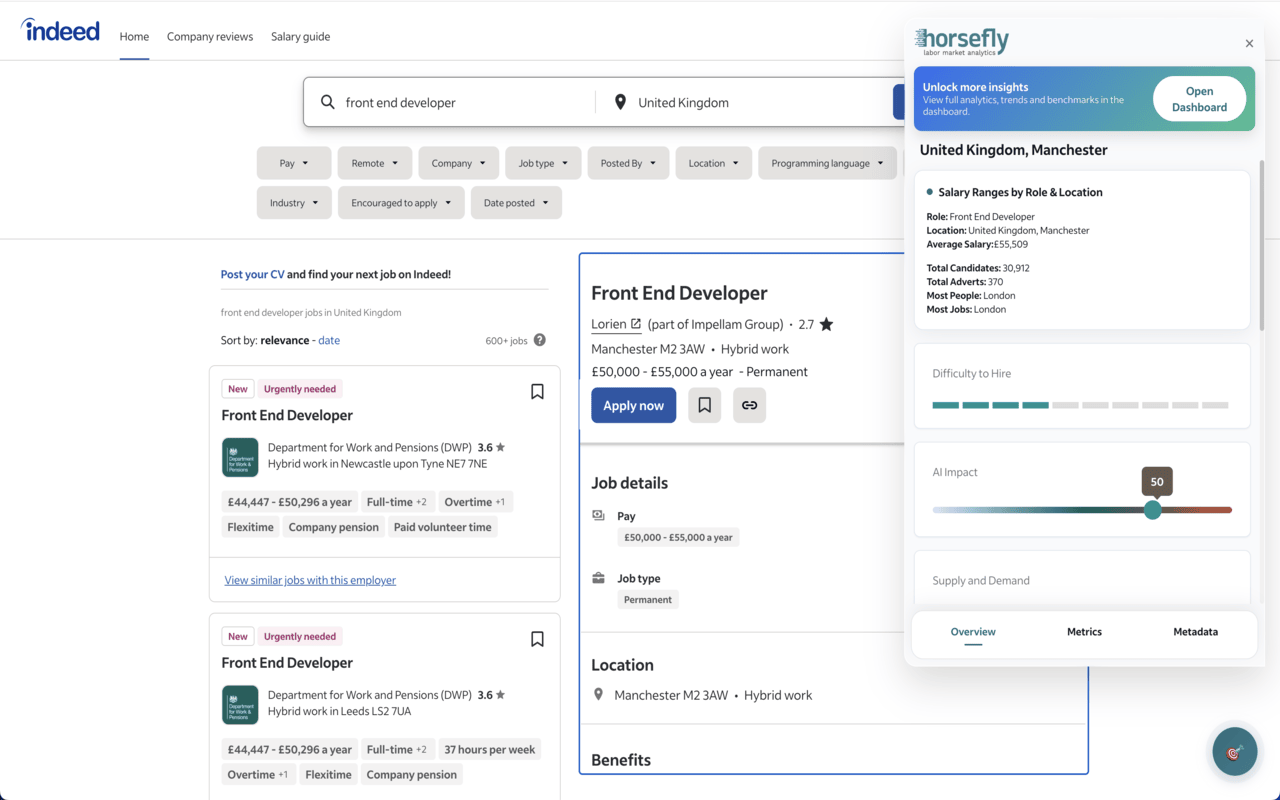The image size is (1280, 800).
Task: Switch to Horsefly Metadata tab
Action: coord(1195,632)
